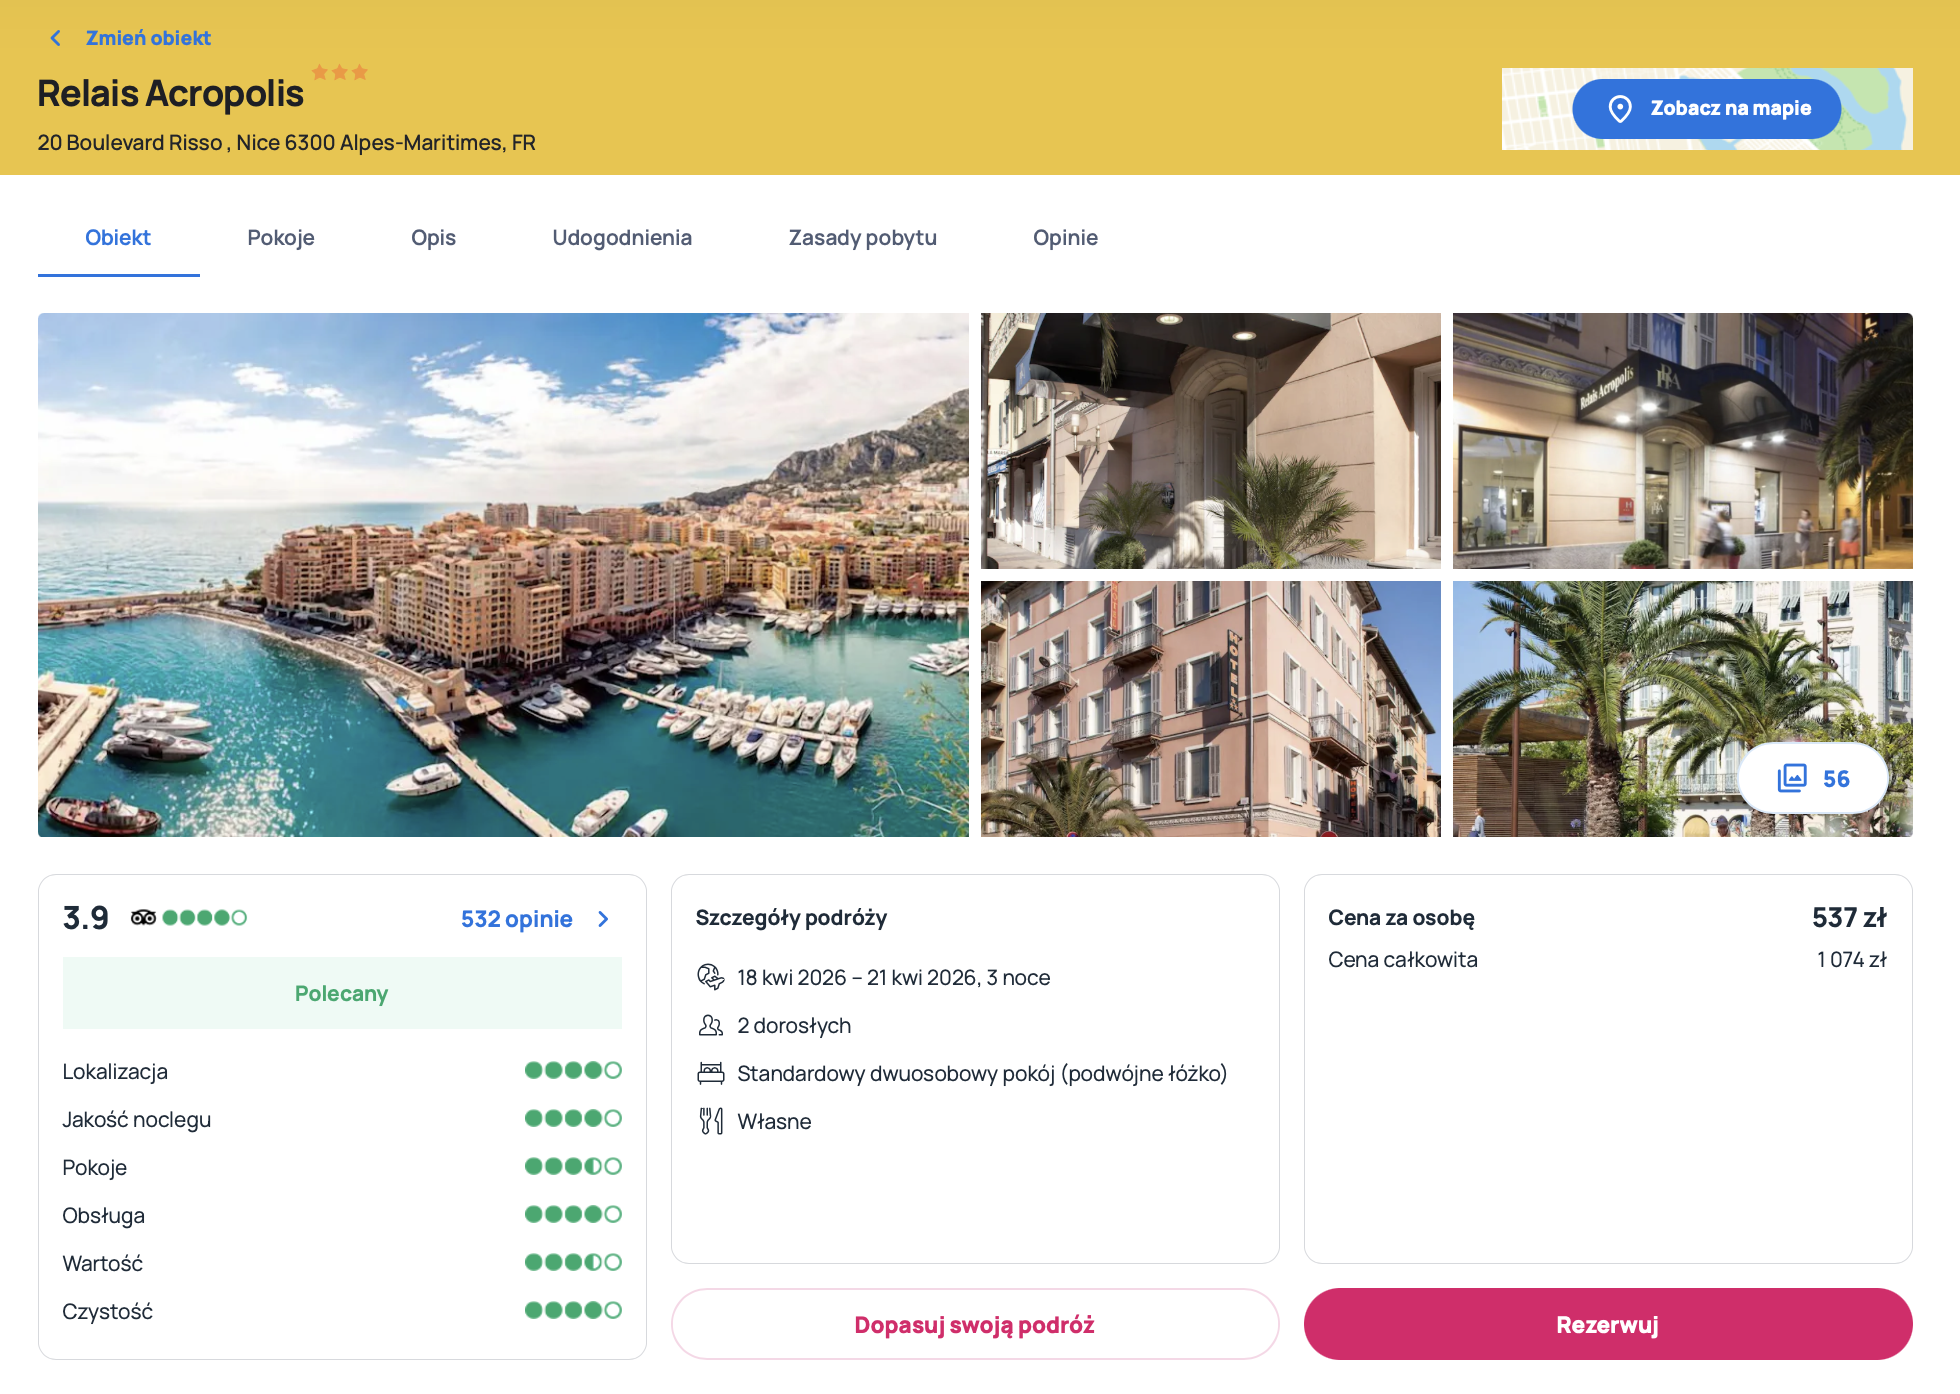Click the Szczegóły podróży heading
This screenshot has height=1394, width=1960.
pos(791,918)
